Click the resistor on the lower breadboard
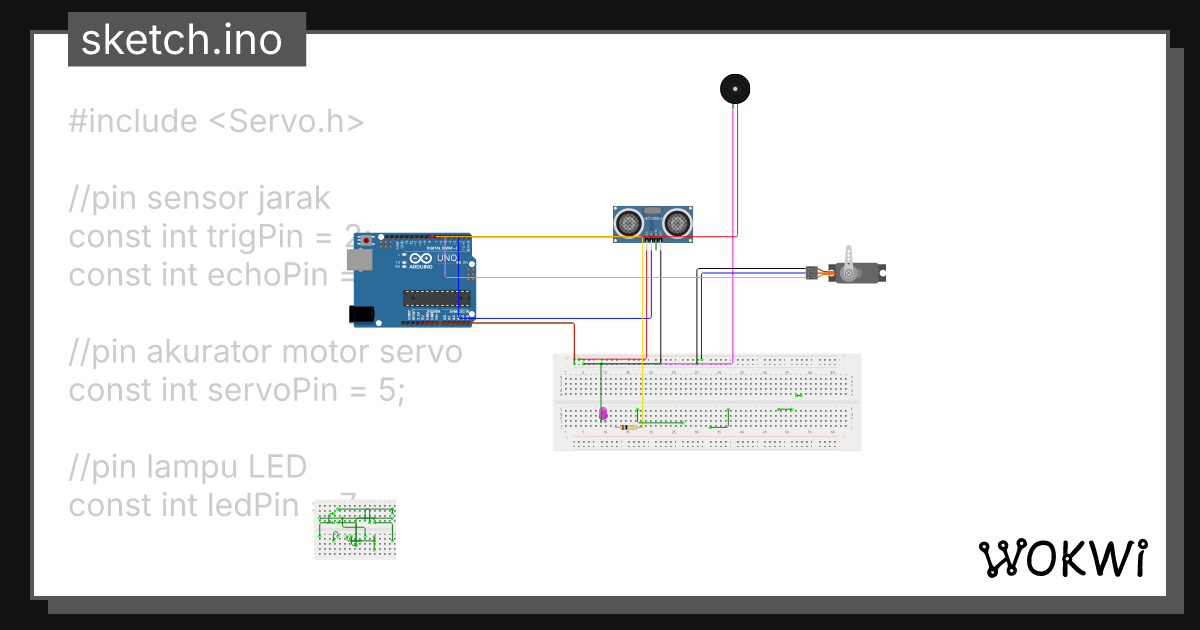 pos(629,427)
